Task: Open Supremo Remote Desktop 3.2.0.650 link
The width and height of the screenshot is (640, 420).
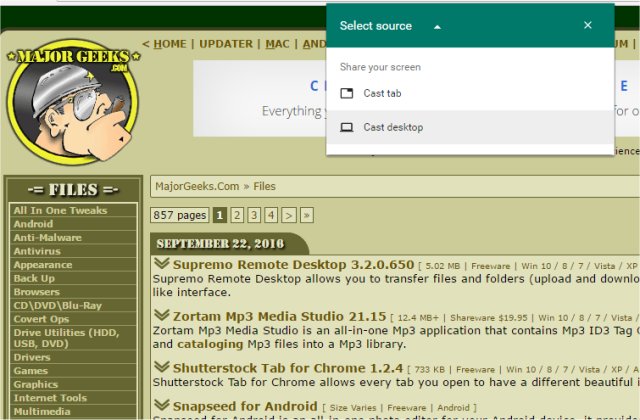Action: pos(293,264)
